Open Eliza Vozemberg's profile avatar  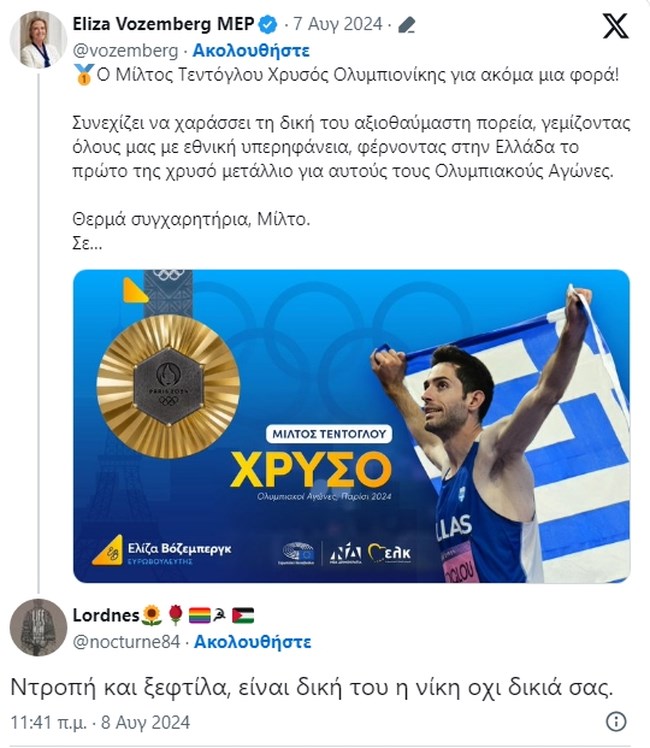coord(37,39)
